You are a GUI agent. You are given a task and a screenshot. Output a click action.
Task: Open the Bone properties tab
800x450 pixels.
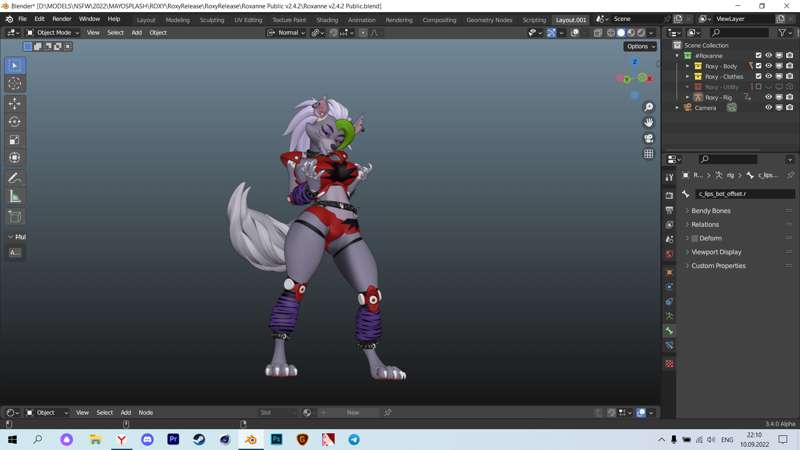(669, 331)
